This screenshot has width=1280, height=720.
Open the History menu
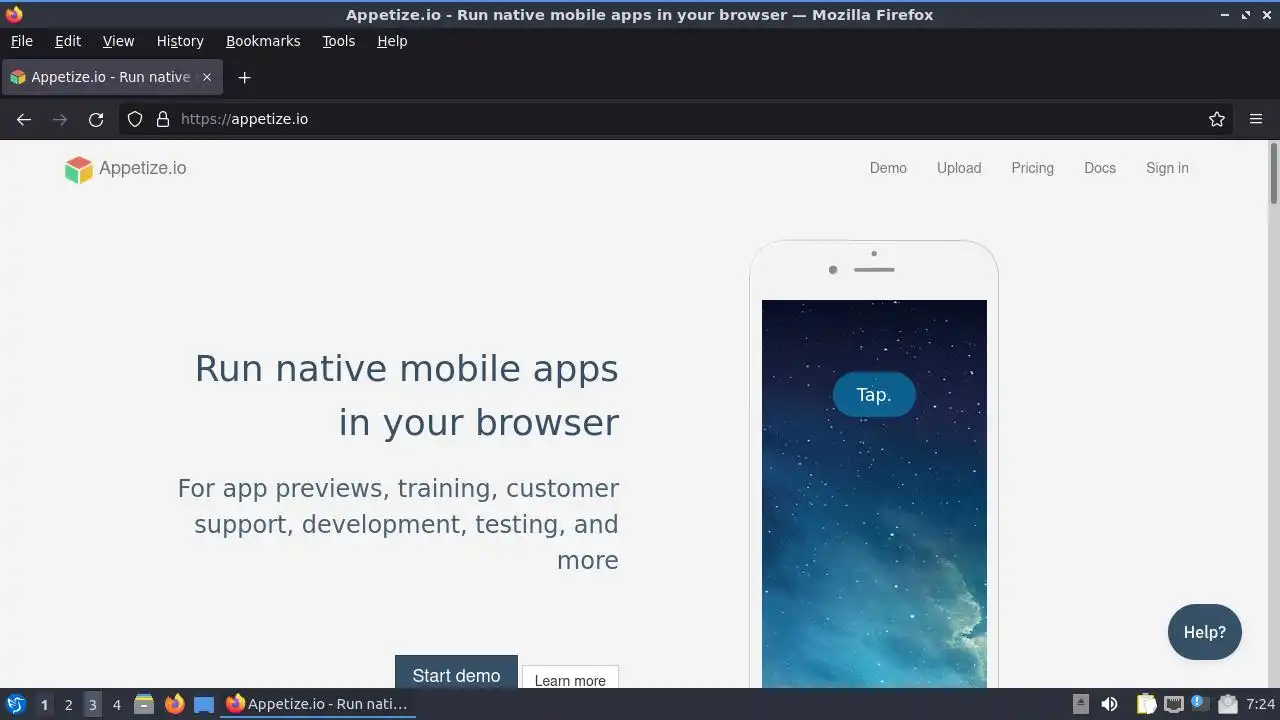click(x=180, y=41)
